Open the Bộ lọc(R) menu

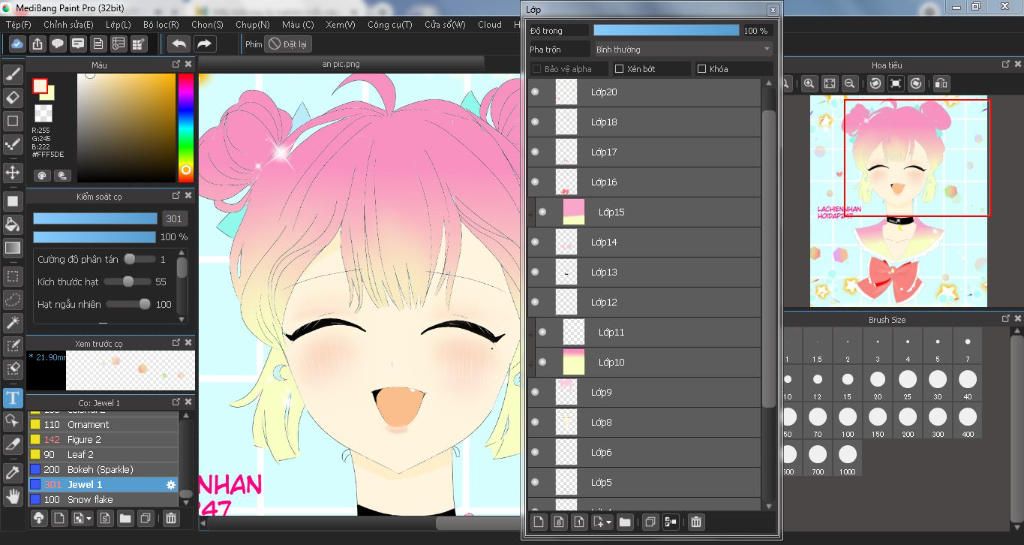pos(161,25)
